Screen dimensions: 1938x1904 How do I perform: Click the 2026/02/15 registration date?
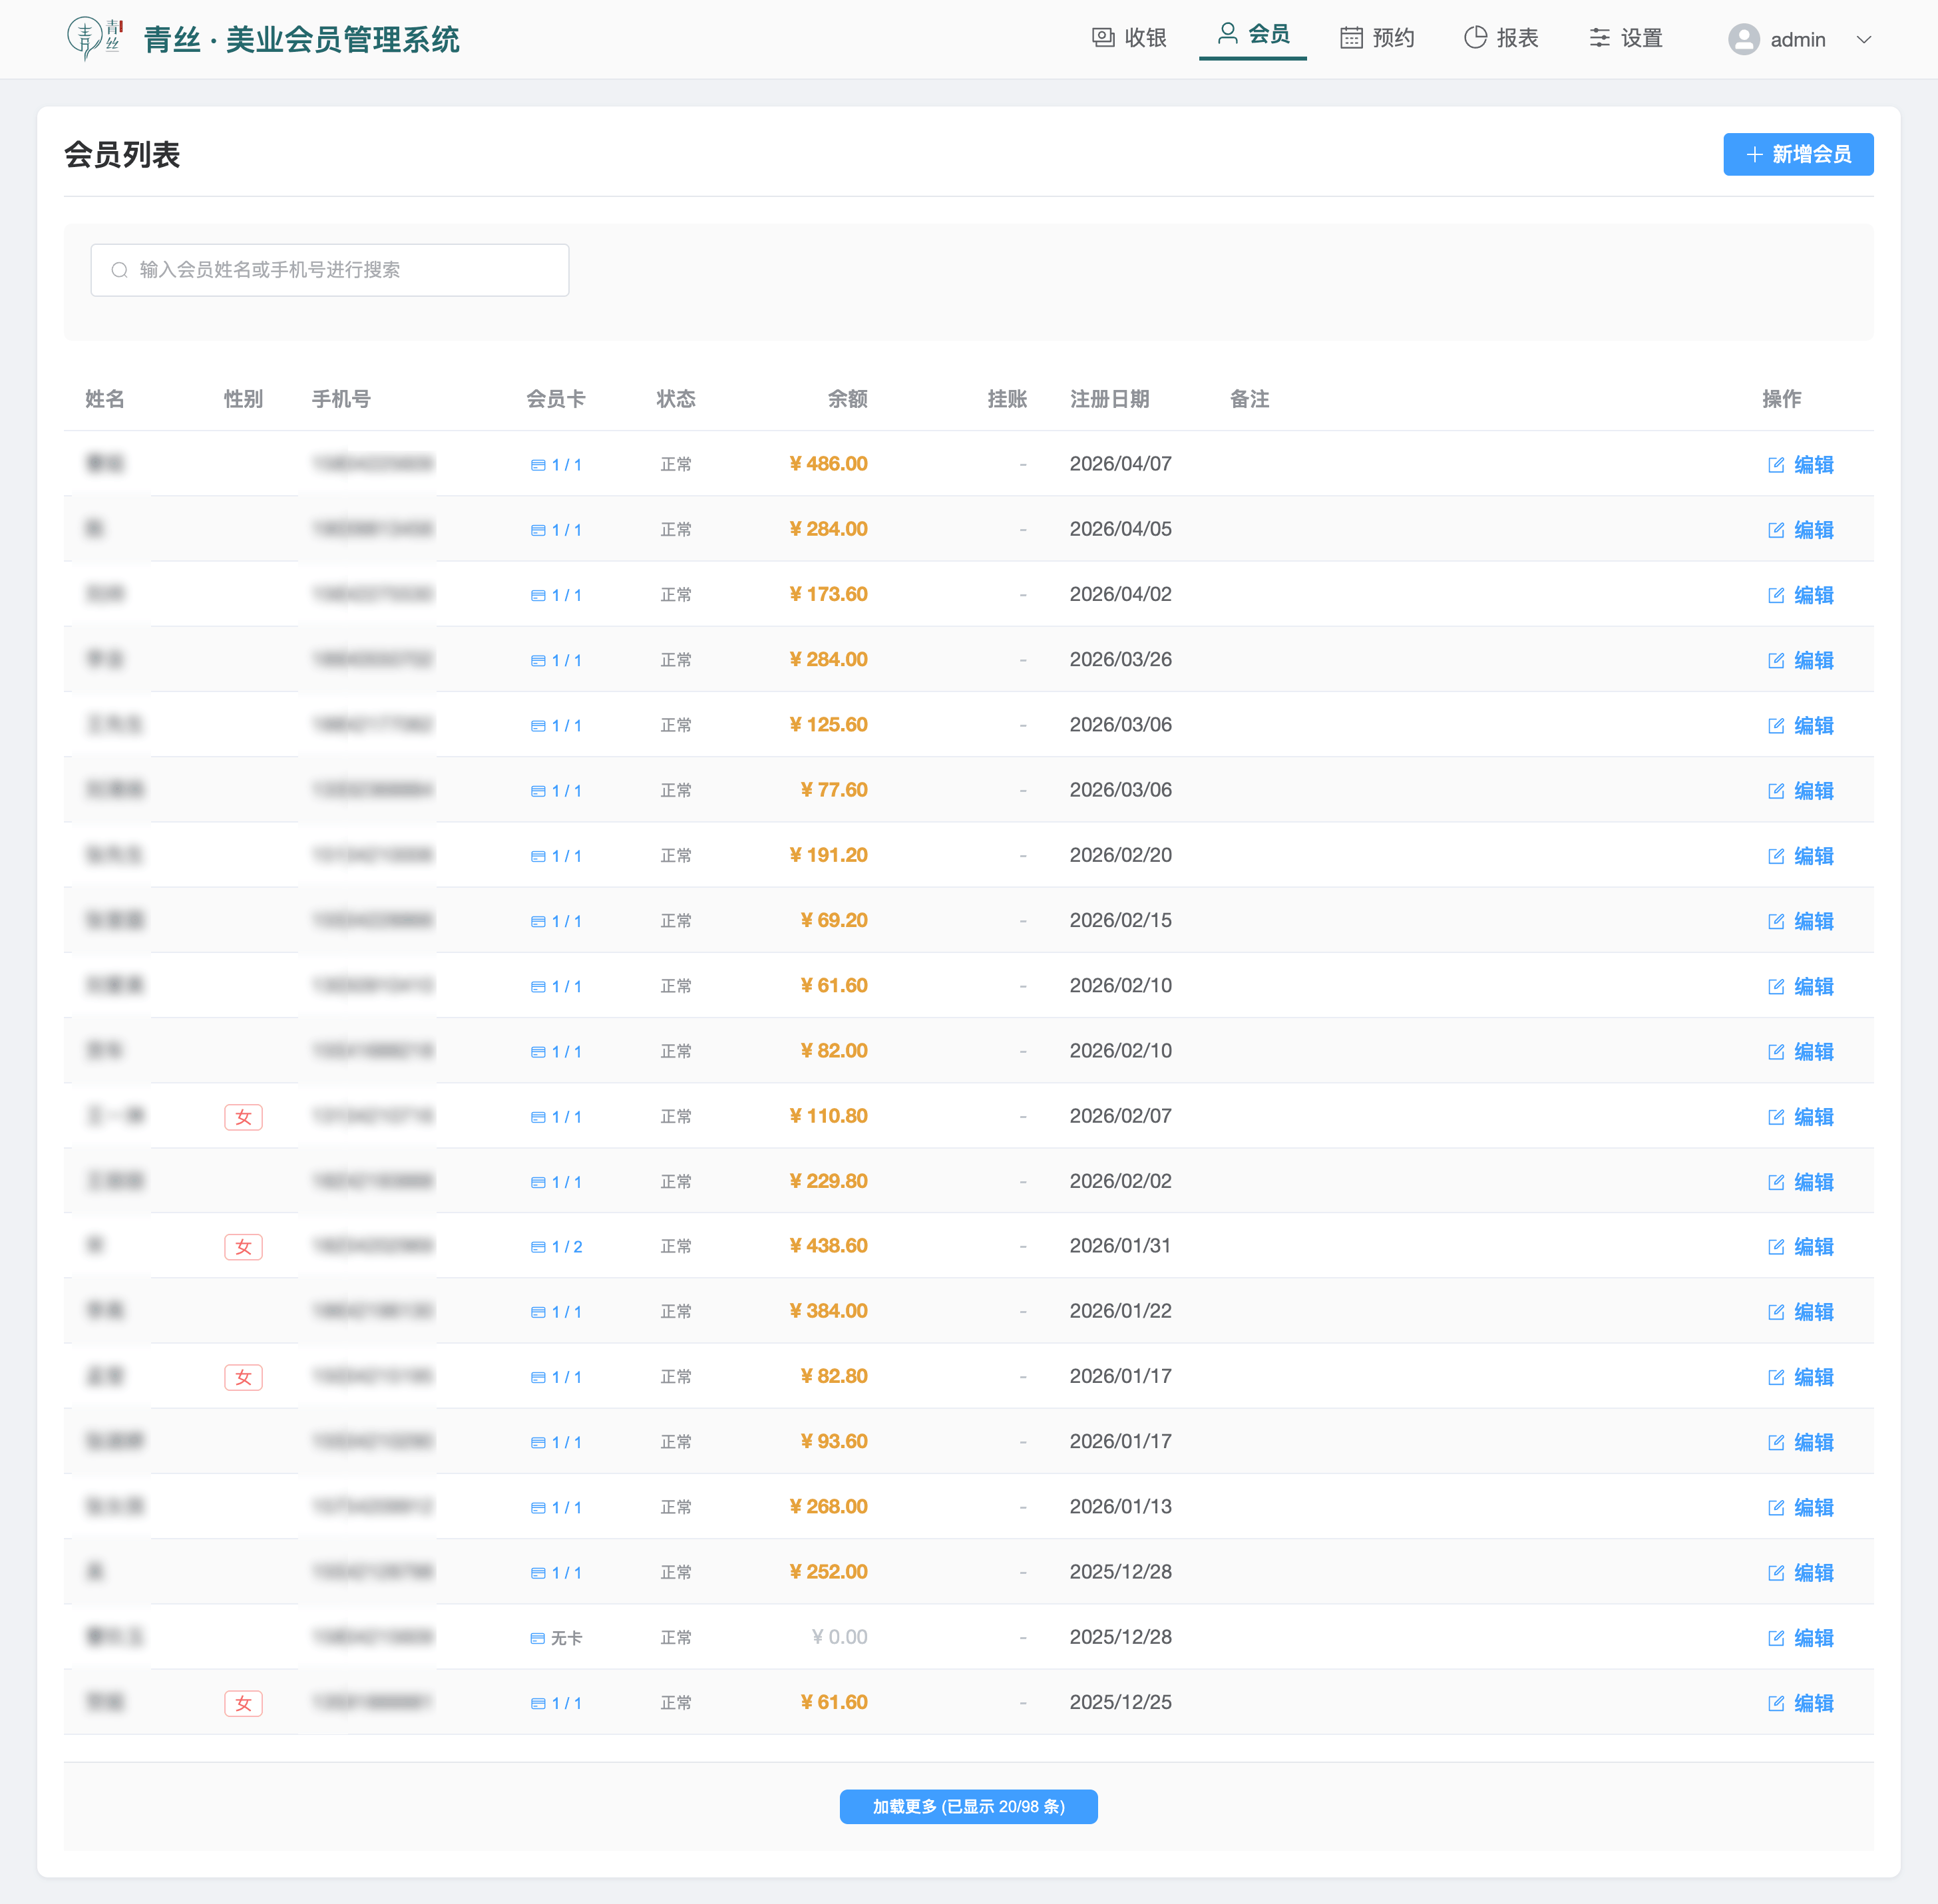click(x=1120, y=920)
